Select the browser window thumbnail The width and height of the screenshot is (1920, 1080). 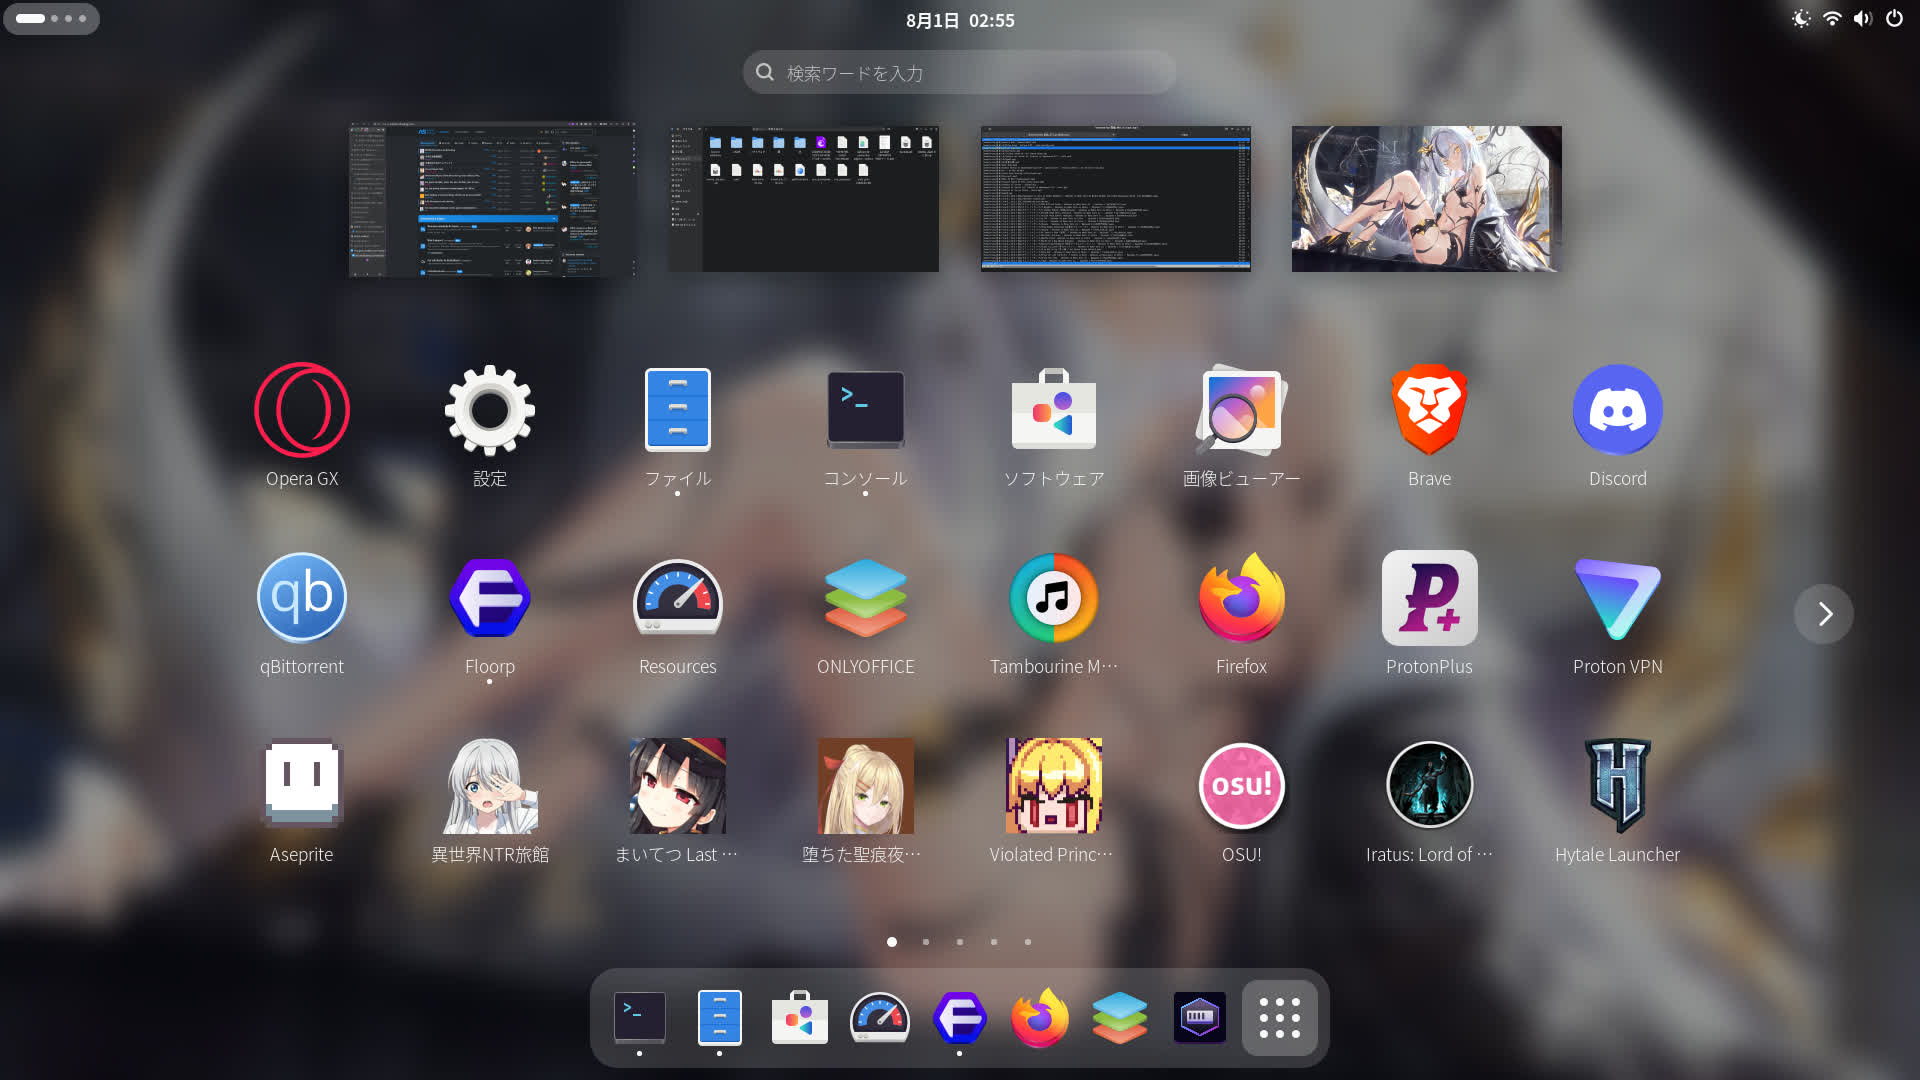point(492,199)
